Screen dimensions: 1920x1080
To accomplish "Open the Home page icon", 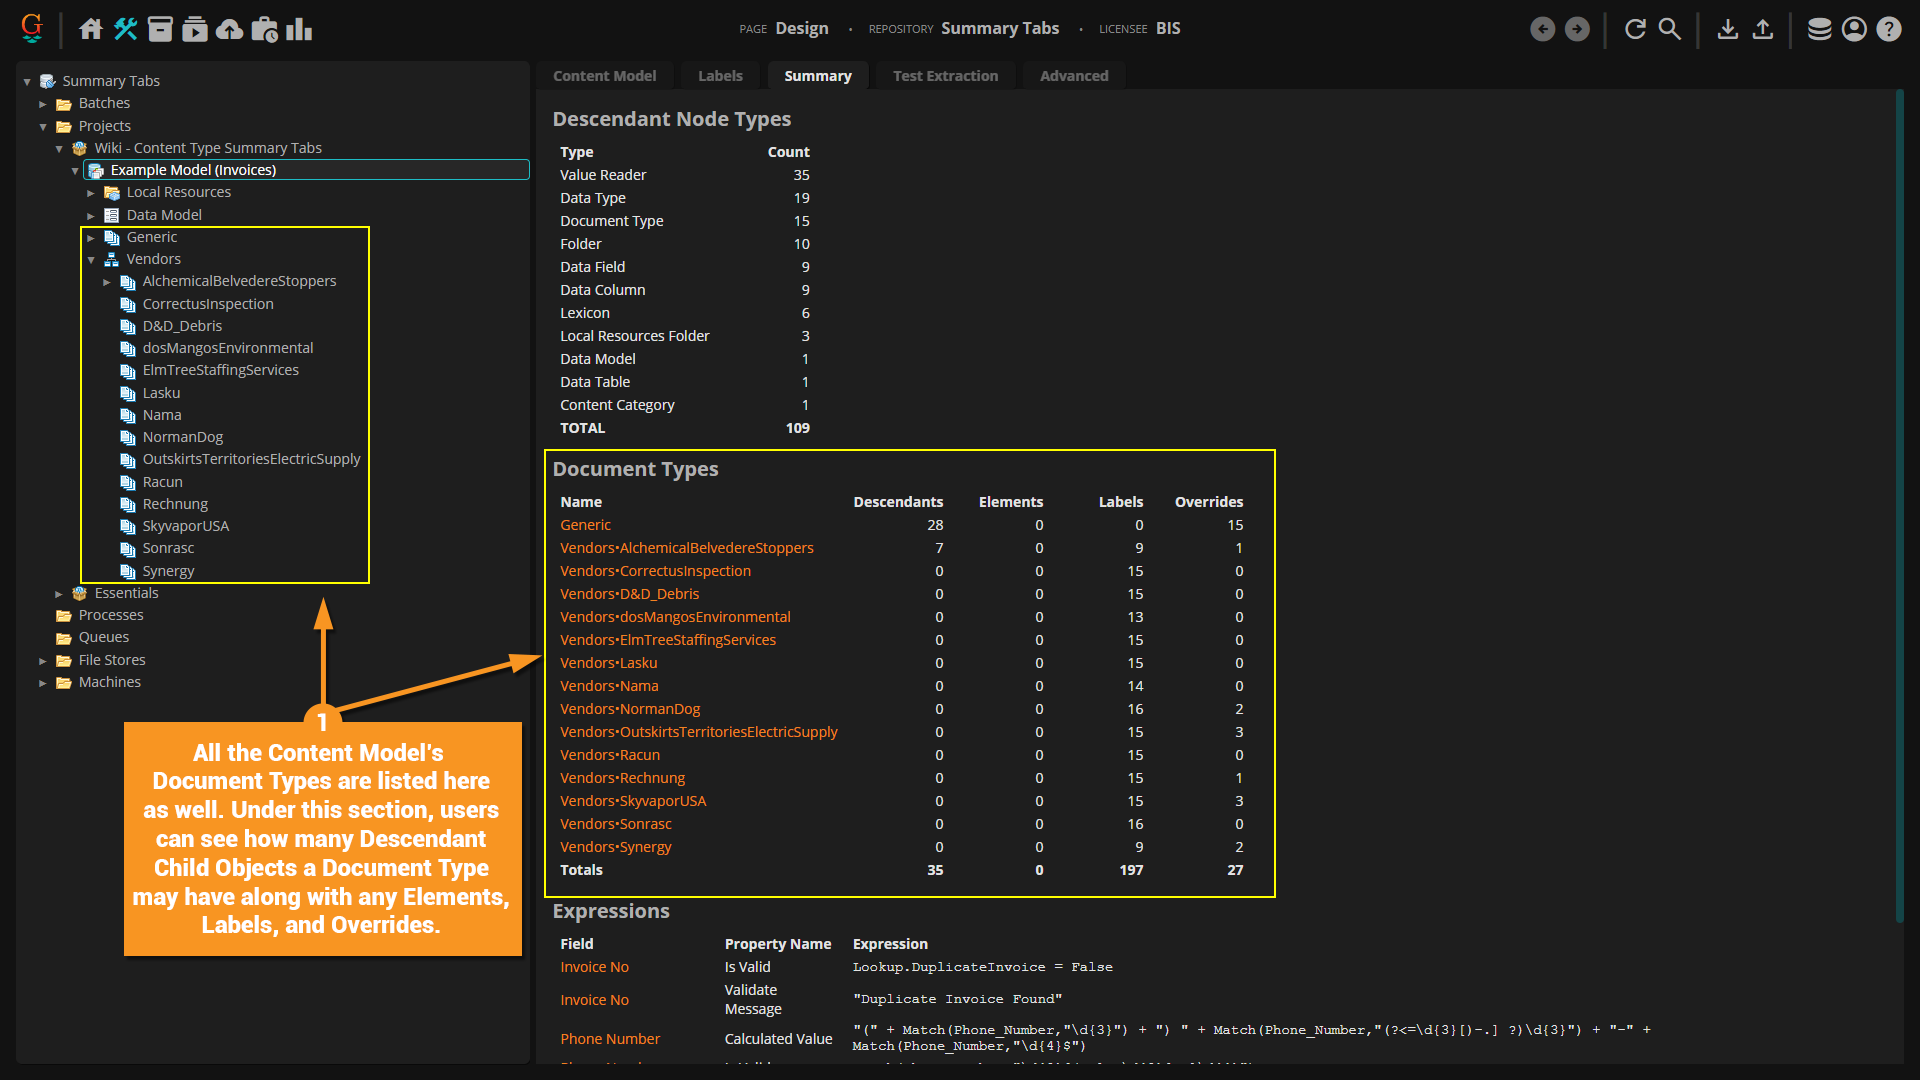I will pos(91,29).
